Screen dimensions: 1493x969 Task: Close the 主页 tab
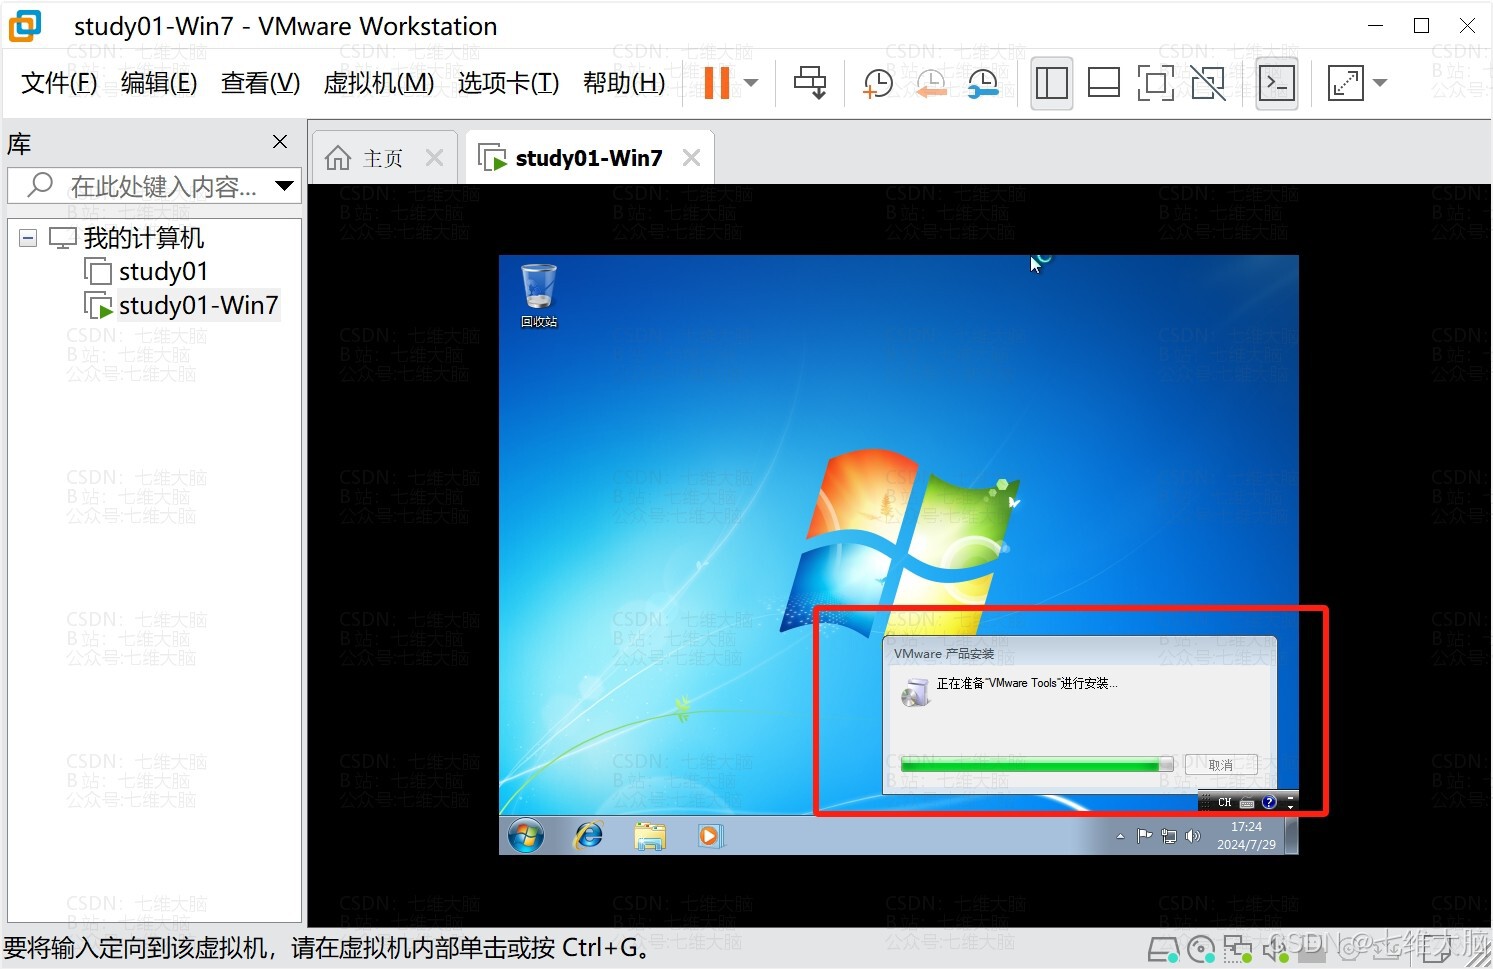434,158
